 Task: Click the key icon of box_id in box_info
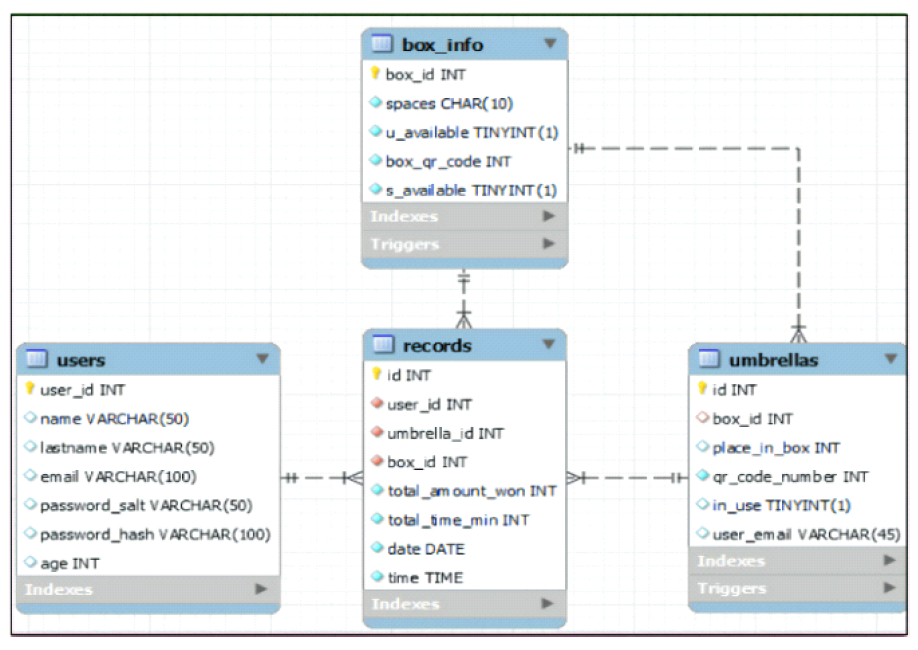point(375,74)
